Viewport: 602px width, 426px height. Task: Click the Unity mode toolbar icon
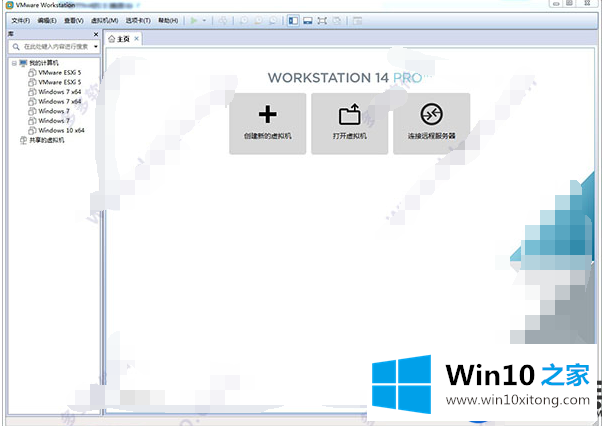(337, 21)
